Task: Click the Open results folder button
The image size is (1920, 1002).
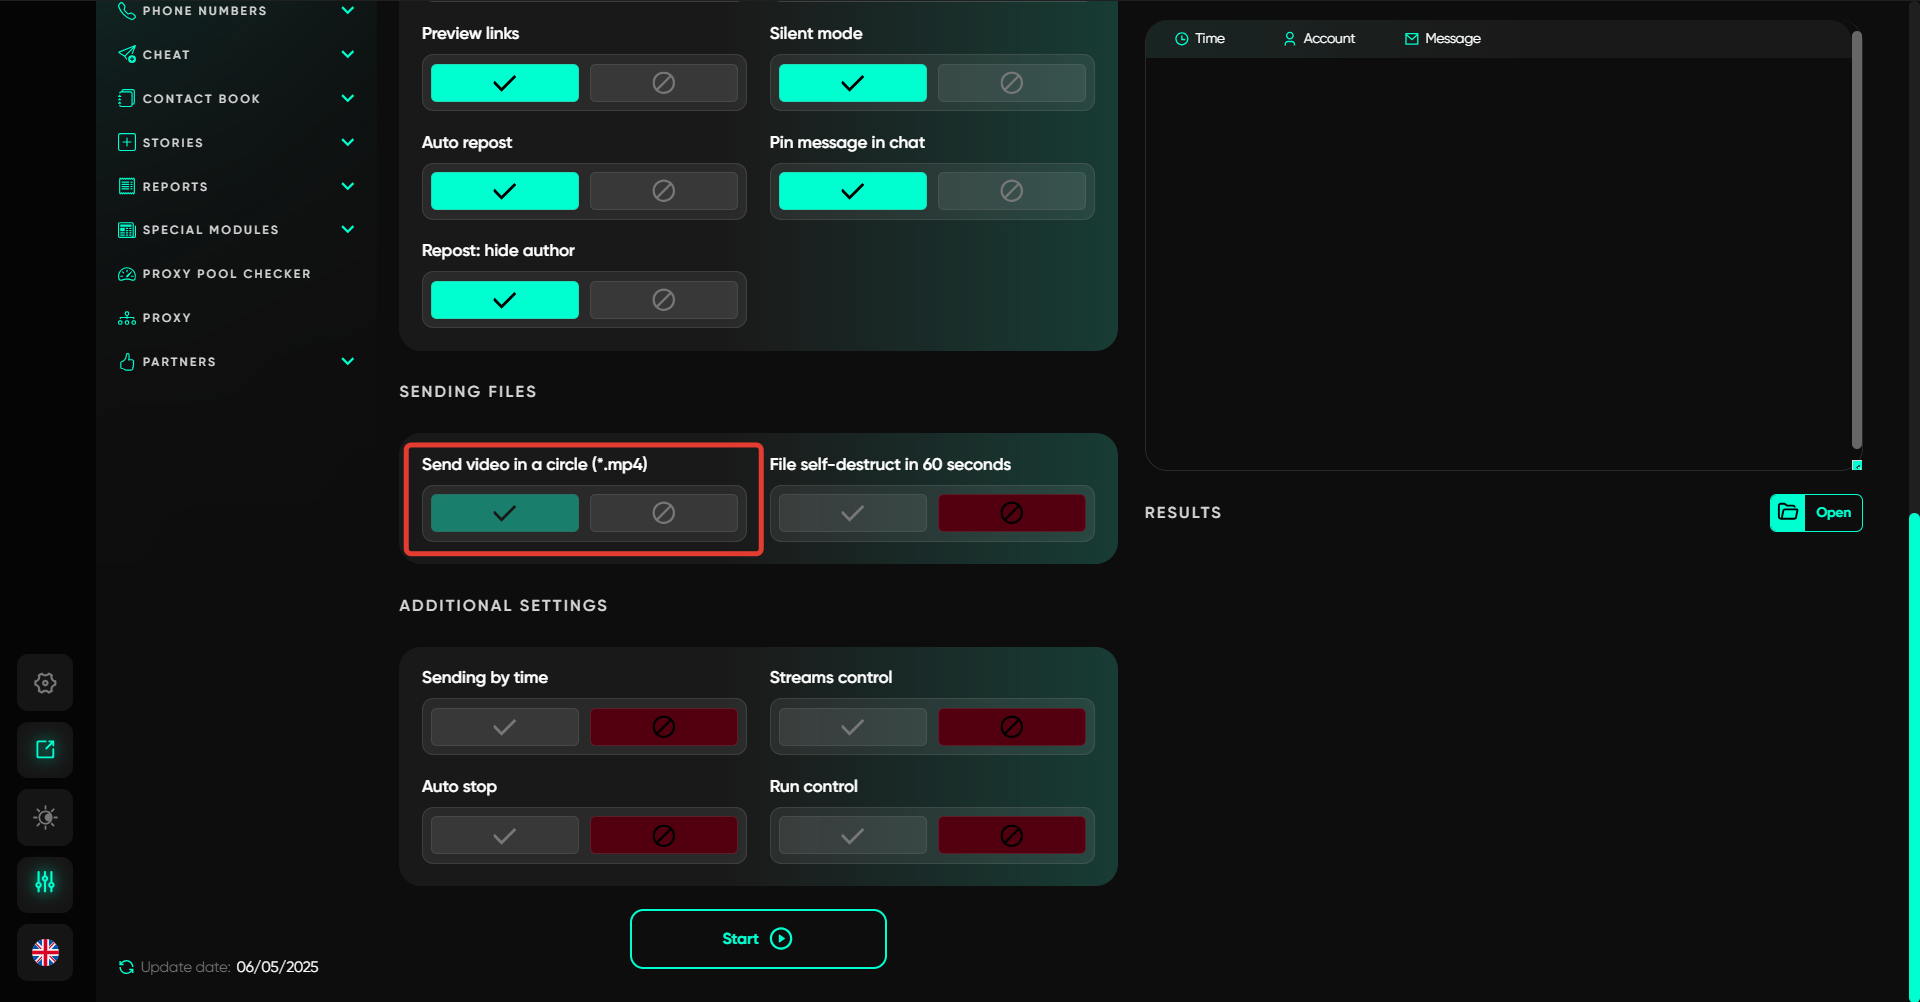Action: pyautogui.click(x=1815, y=513)
